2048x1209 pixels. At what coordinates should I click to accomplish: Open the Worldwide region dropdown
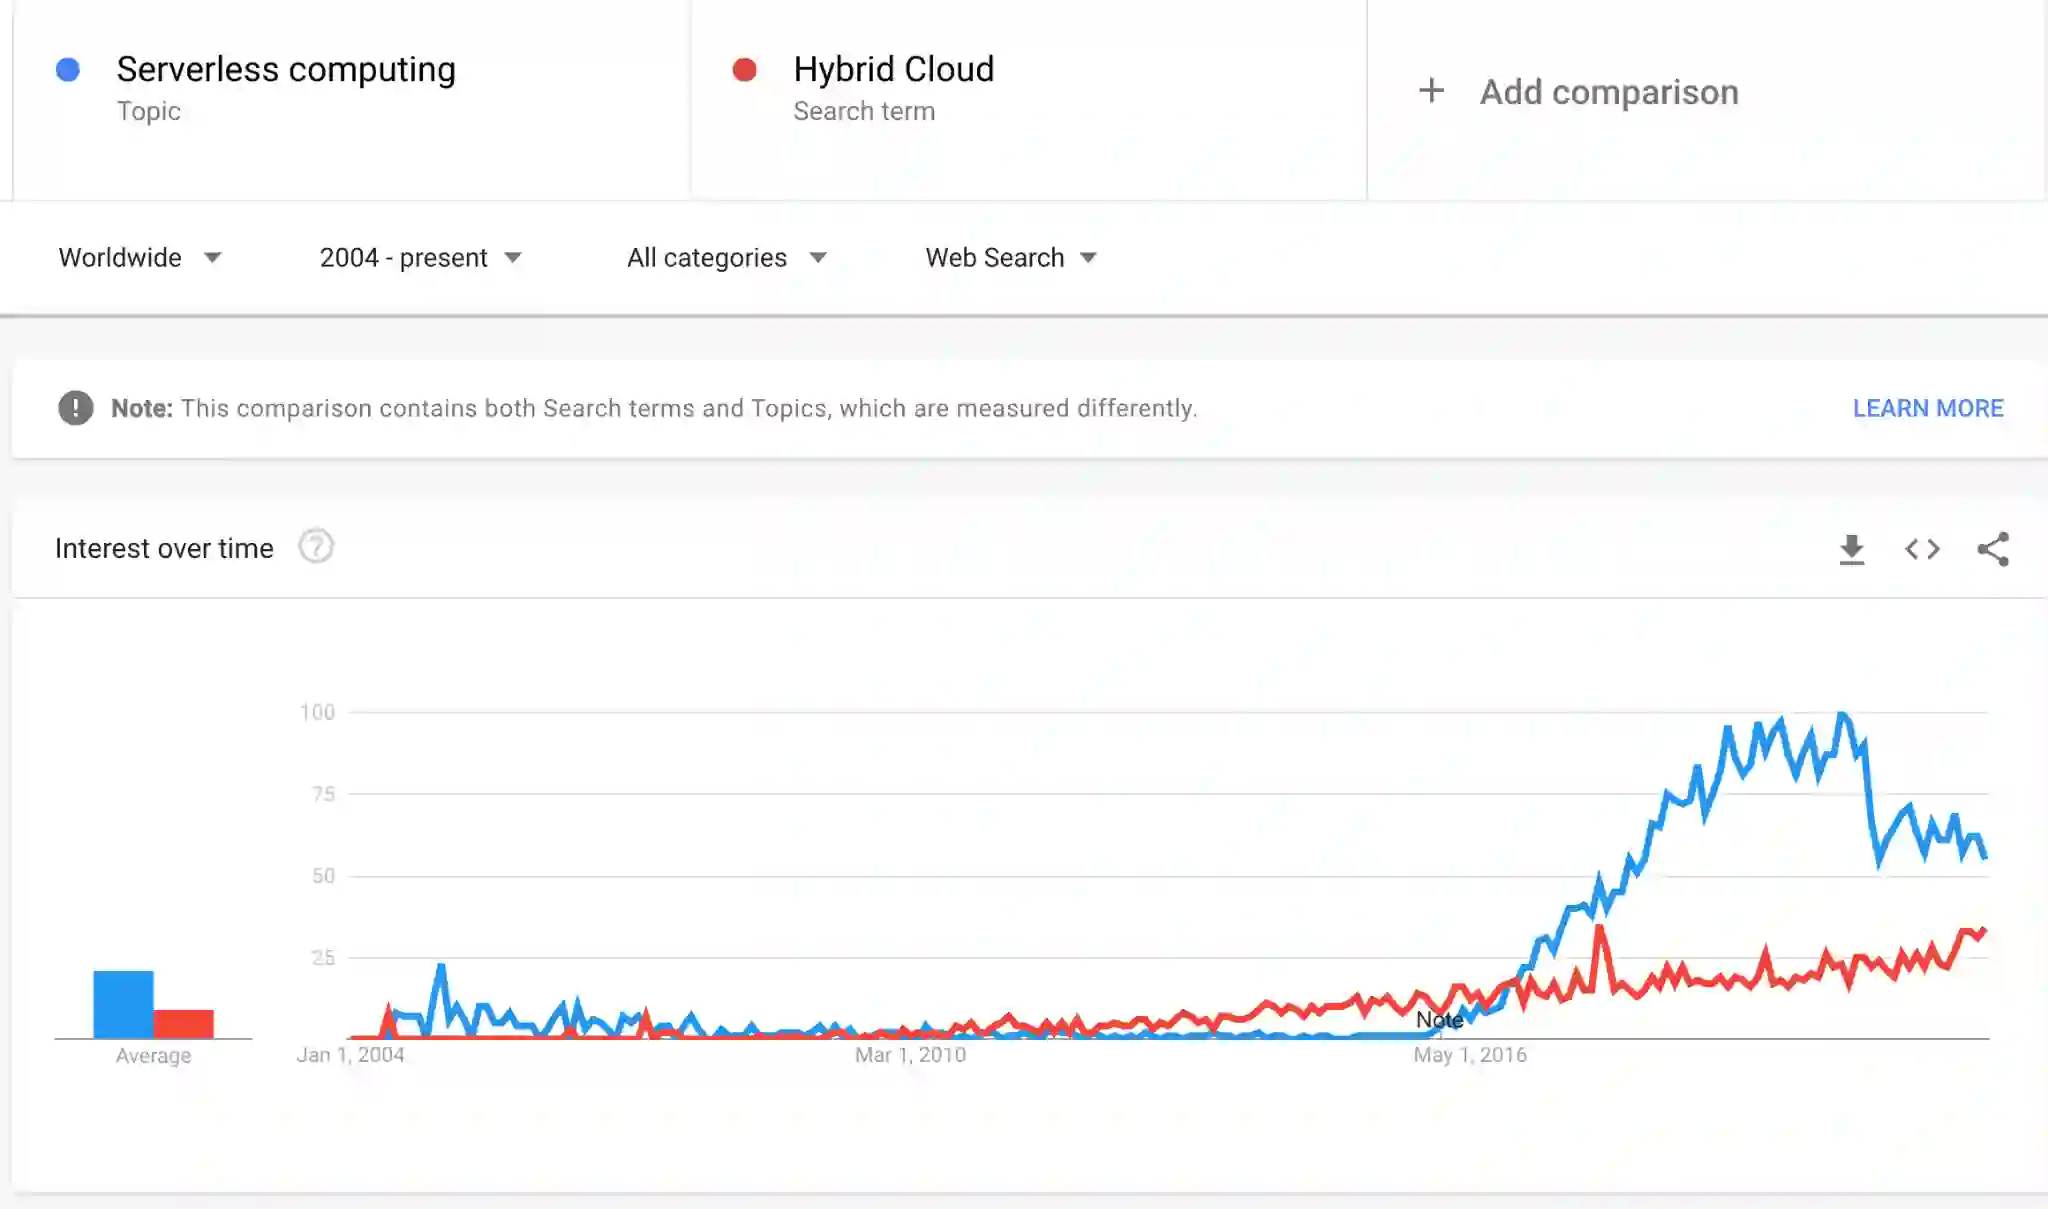139,258
